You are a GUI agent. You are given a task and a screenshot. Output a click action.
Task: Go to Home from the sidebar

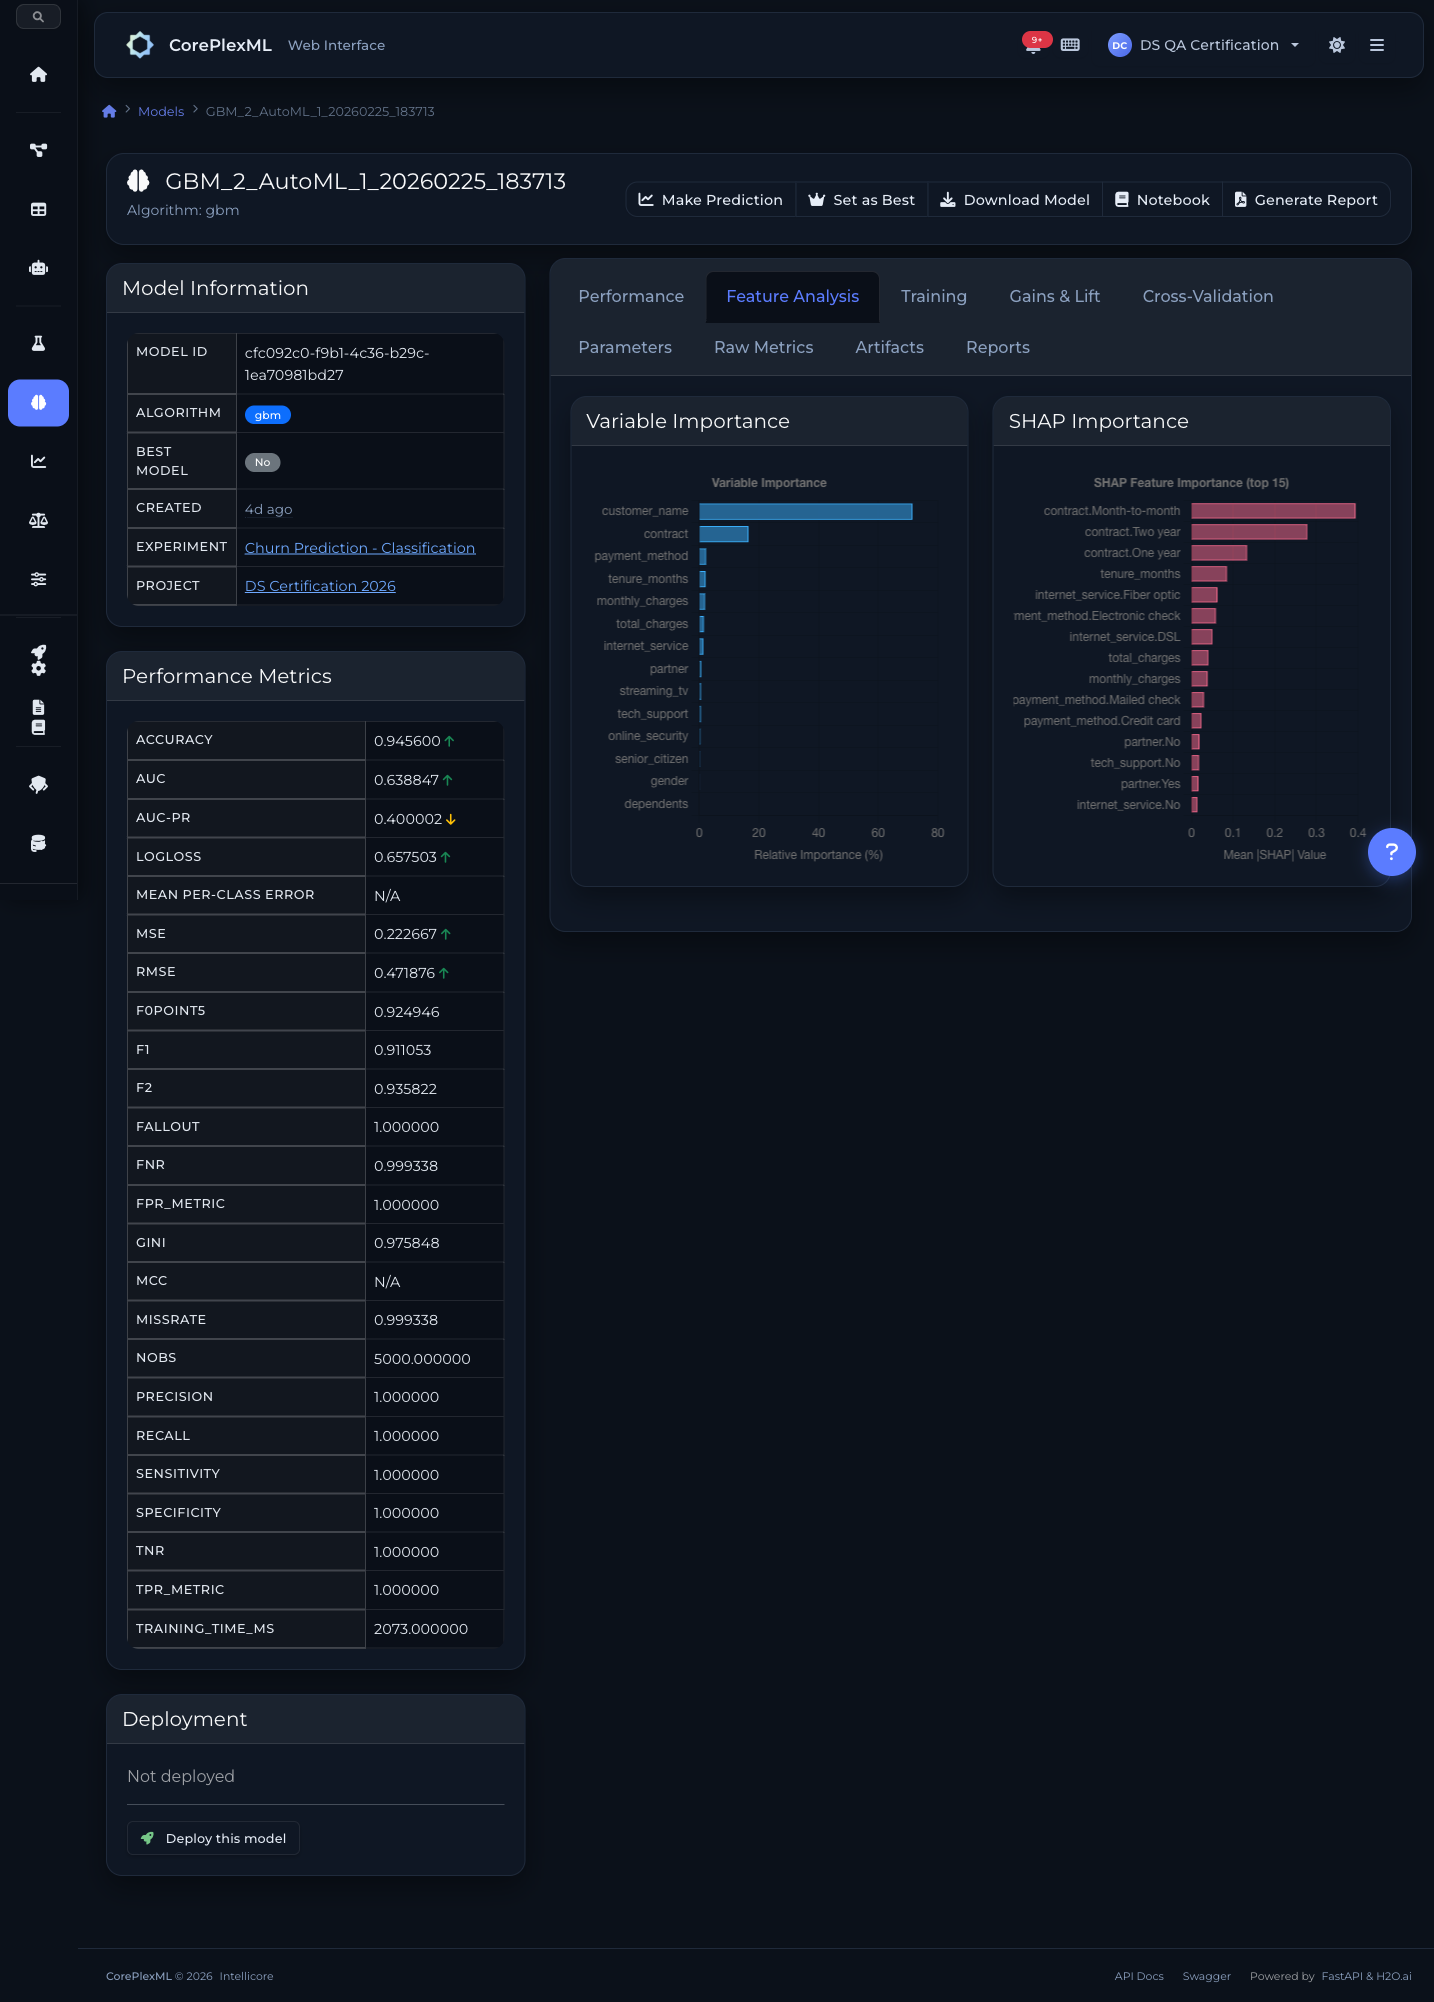point(38,75)
